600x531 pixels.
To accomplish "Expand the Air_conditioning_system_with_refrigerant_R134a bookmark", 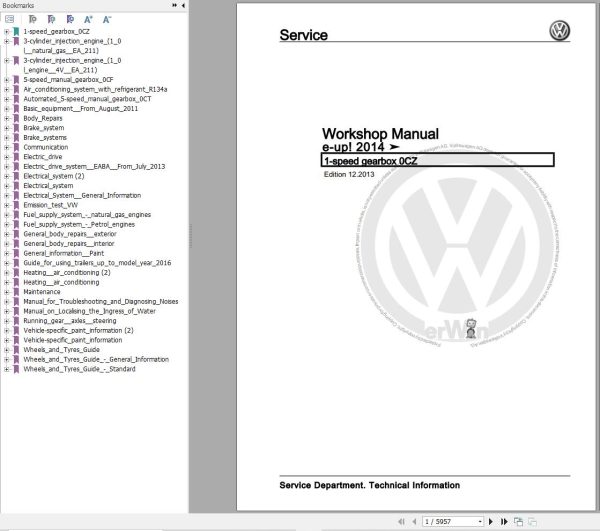I will click(6, 90).
